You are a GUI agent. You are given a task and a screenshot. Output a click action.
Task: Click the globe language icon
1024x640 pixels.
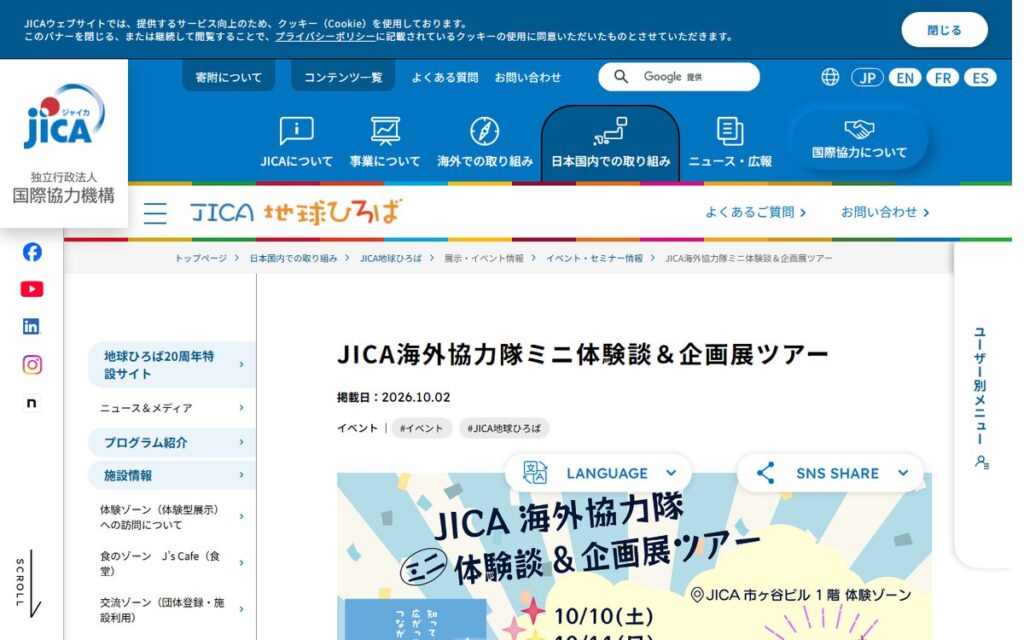(x=830, y=77)
